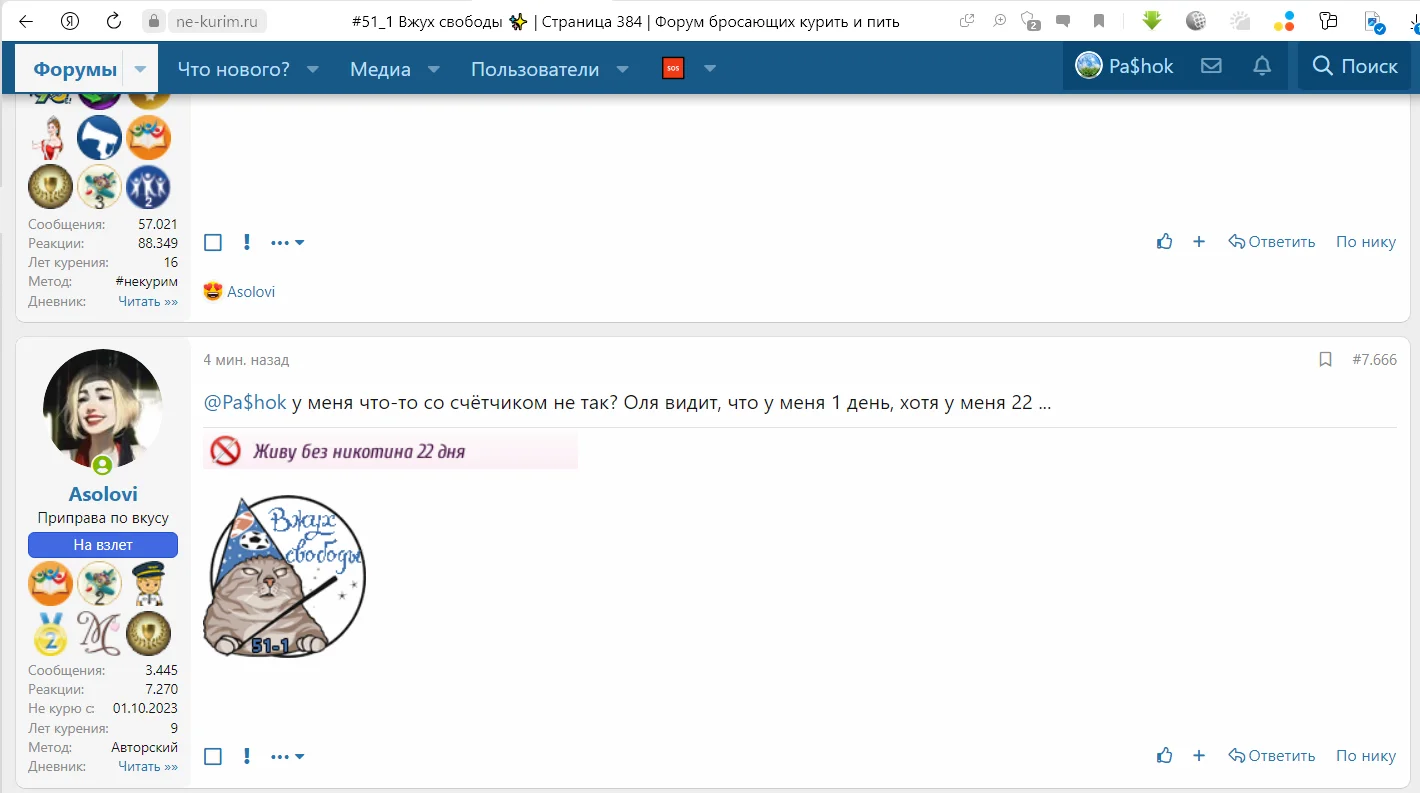Image resolution: width=1420 pixels, height=793 pixels.
Task: Expand the Форумы submenu arrow
Action: point(140,69)
